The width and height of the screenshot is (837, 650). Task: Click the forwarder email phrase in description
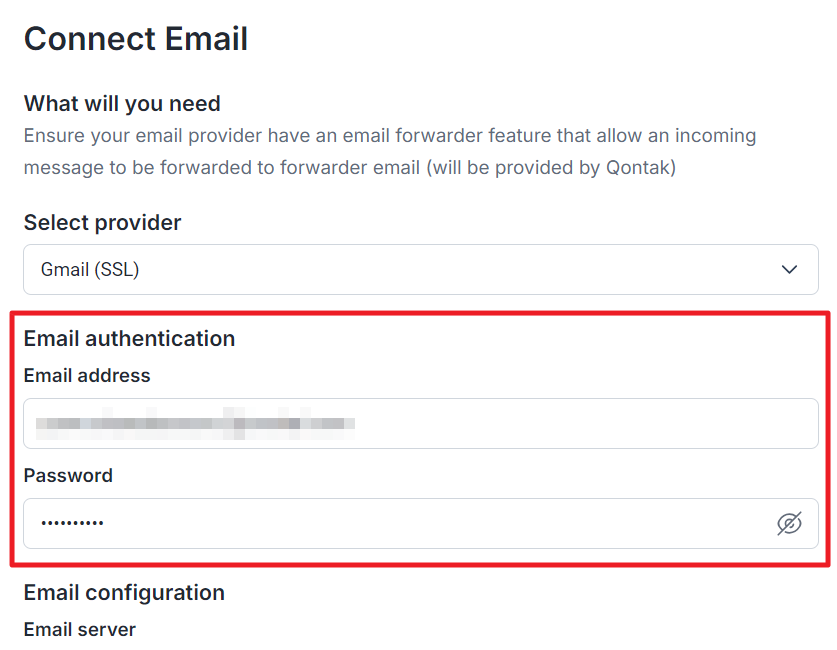350,168
